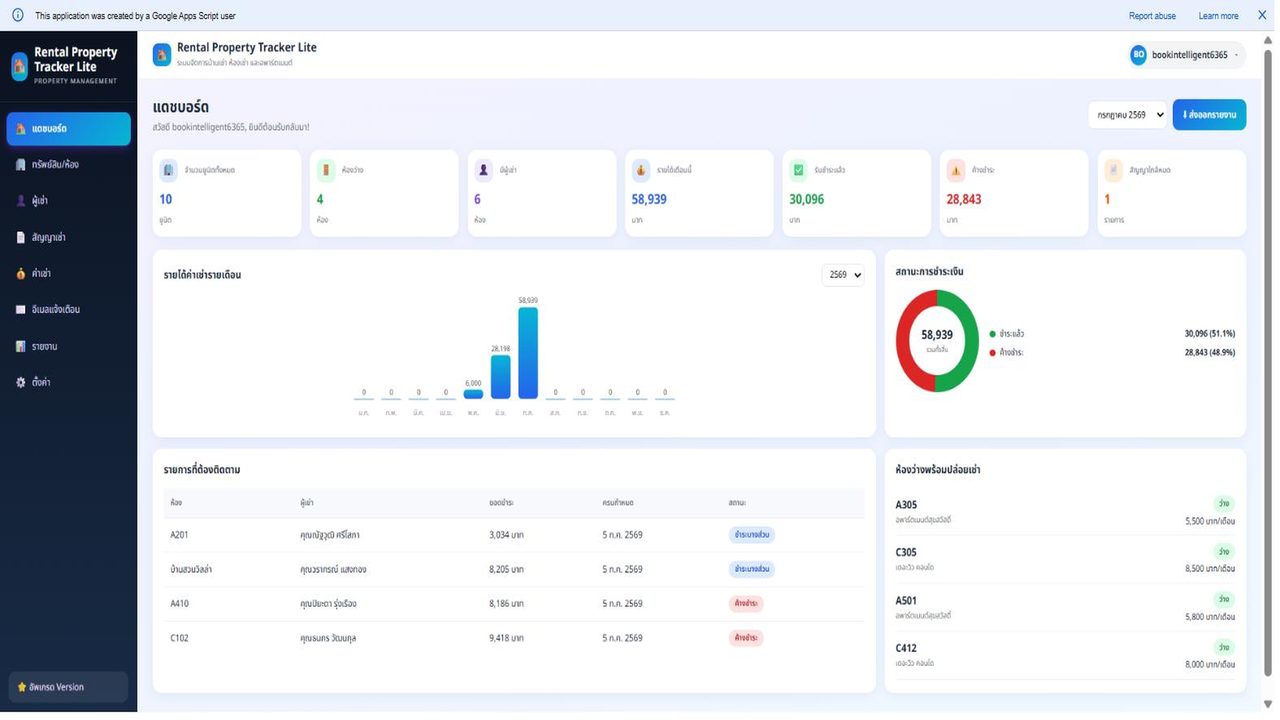Go to อีเมลแจ้งเตือน in sidebar
Image resolution: width=1280 pixels, height=720 pixels.
pos(68,310)
